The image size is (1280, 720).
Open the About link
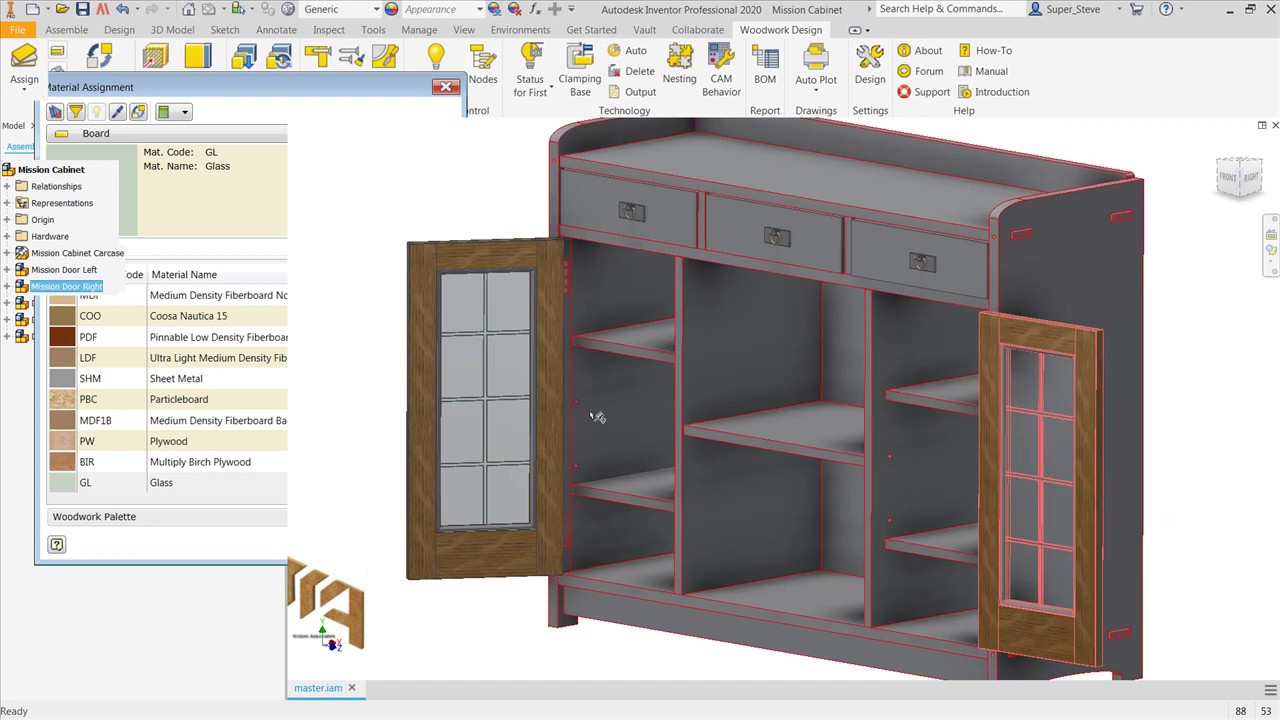point(920,50)
